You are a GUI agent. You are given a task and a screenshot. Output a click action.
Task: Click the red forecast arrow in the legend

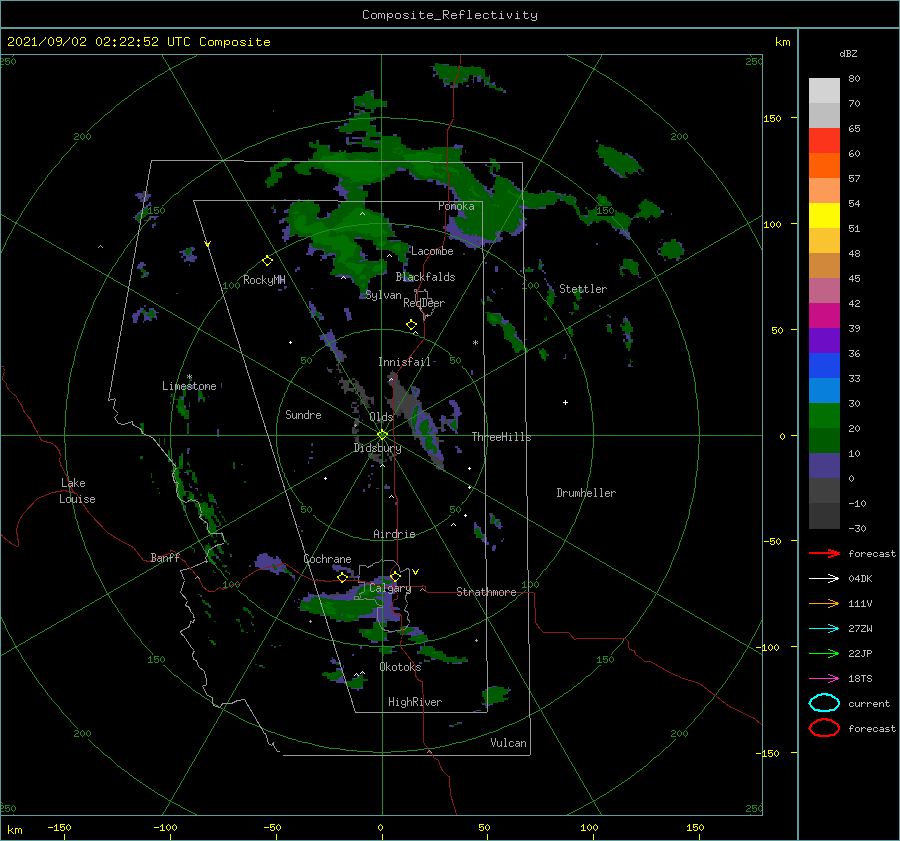(x=824, y=553)
